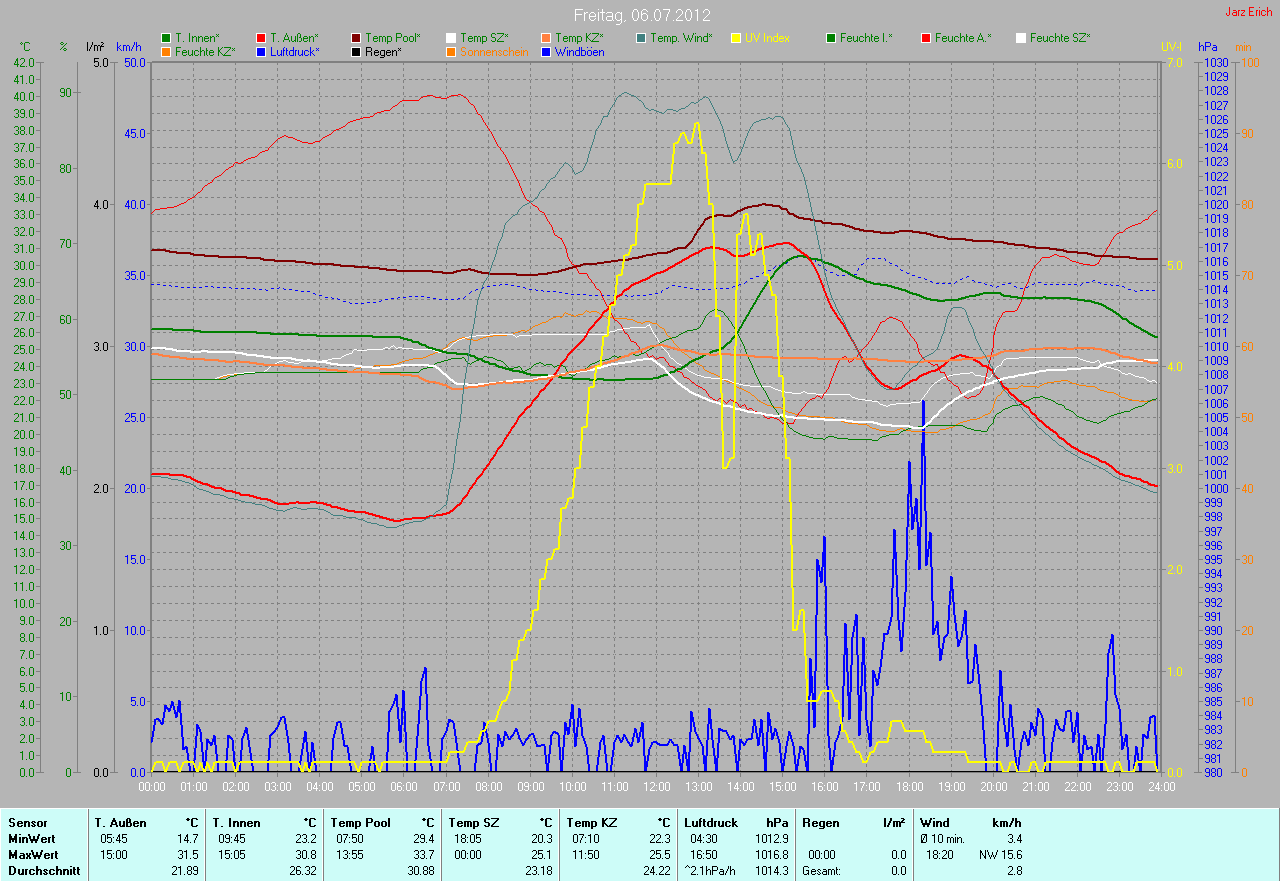Click the black Regen legend square

[x=356, y=51]
